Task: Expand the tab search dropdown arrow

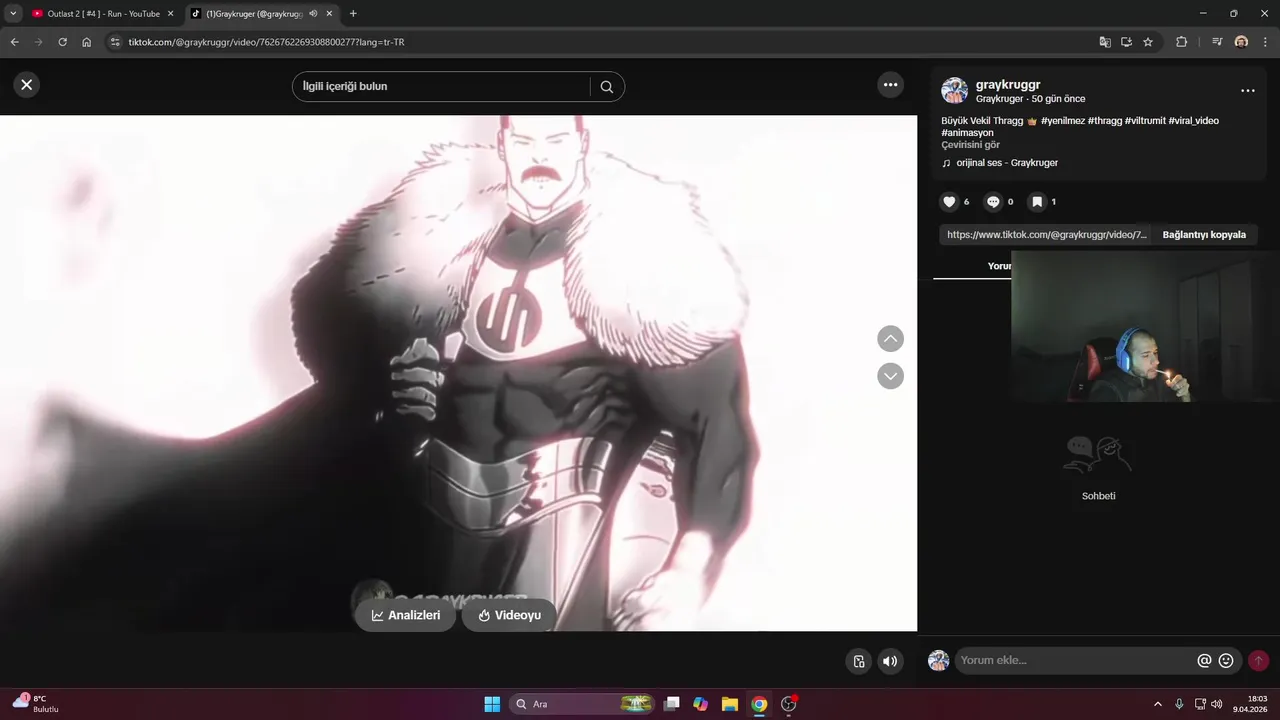Action: click(x=13, y=14)
